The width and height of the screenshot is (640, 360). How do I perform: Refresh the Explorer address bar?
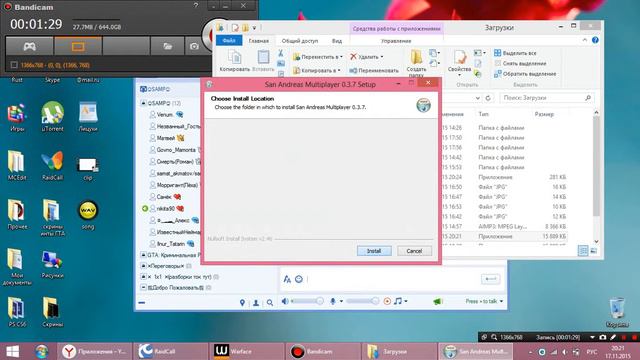(488, 98)
